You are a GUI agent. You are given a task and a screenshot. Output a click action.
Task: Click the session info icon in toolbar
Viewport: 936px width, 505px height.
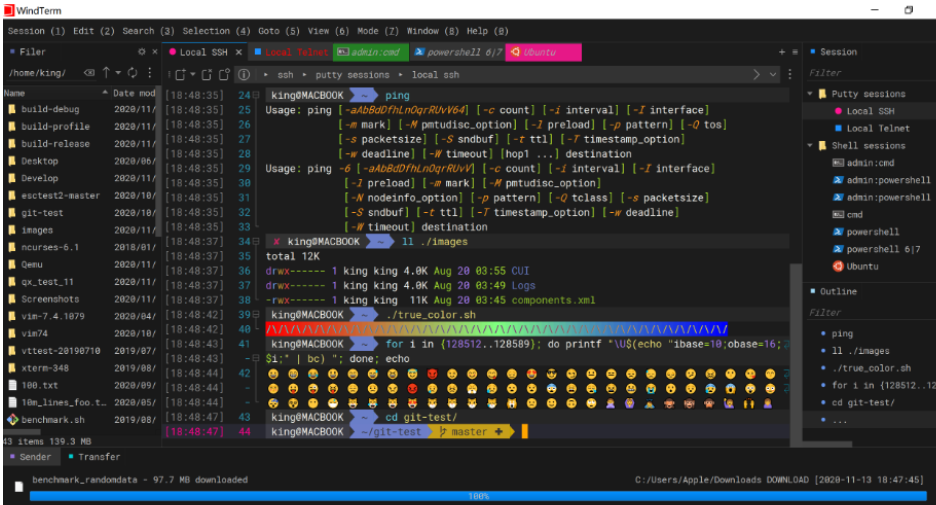pyautogui.click(x=243, y=74)
